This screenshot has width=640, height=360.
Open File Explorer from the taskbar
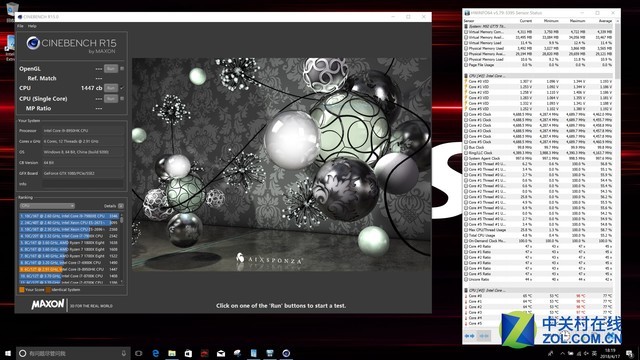click(172, 353)
